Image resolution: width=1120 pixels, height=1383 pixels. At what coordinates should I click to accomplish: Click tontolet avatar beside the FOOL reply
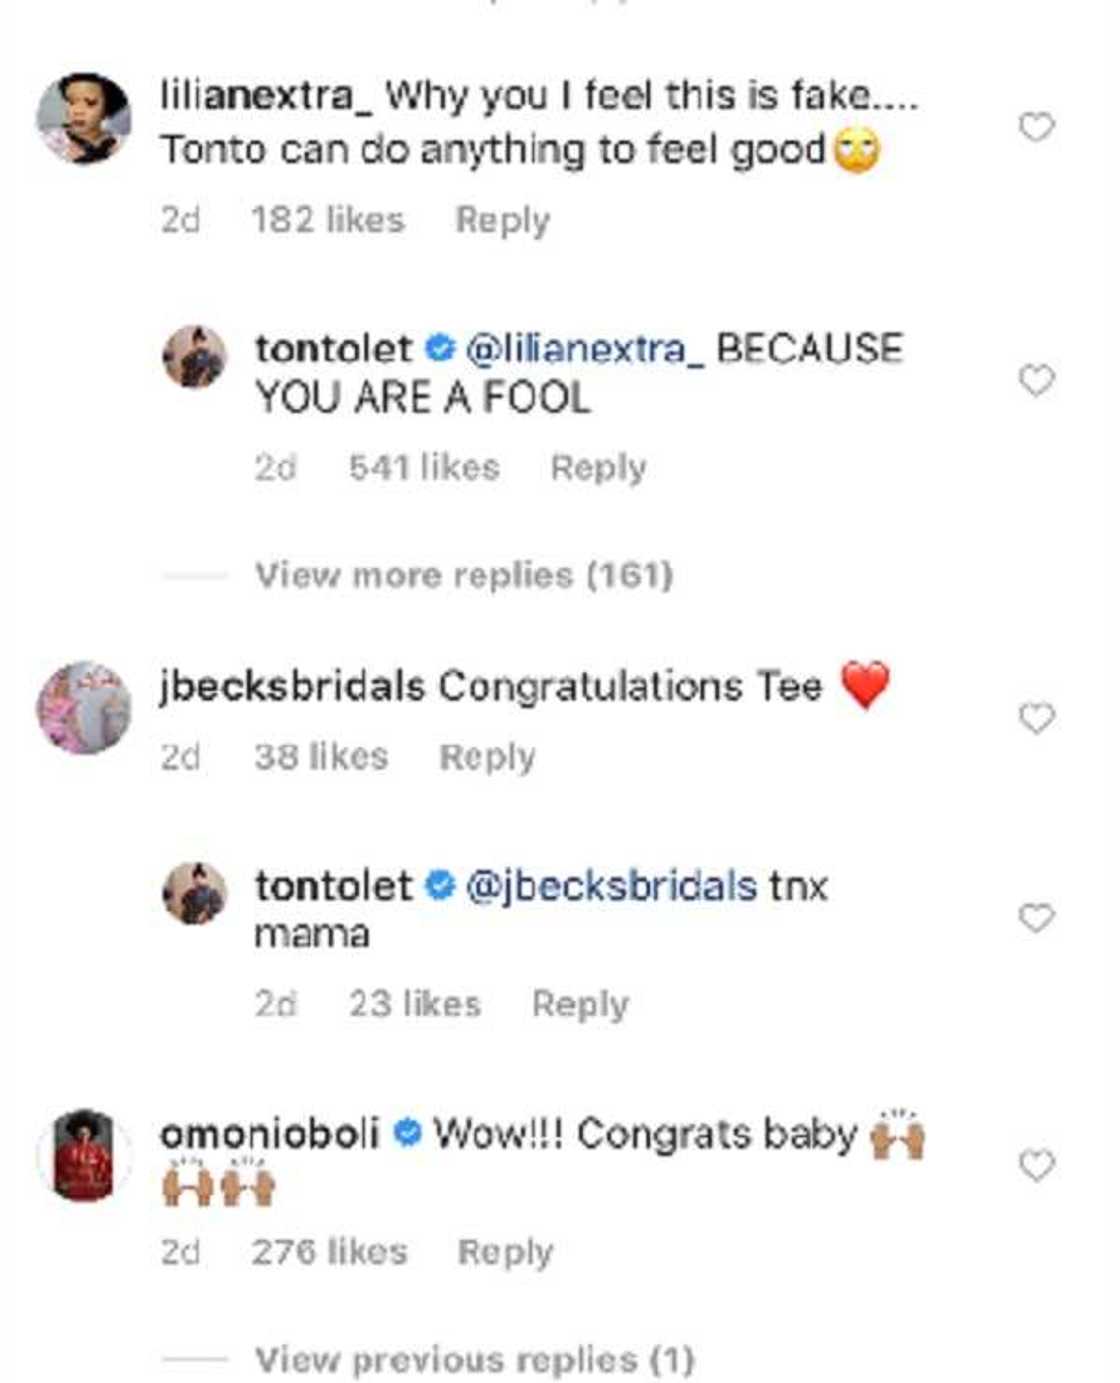point(195,357)
